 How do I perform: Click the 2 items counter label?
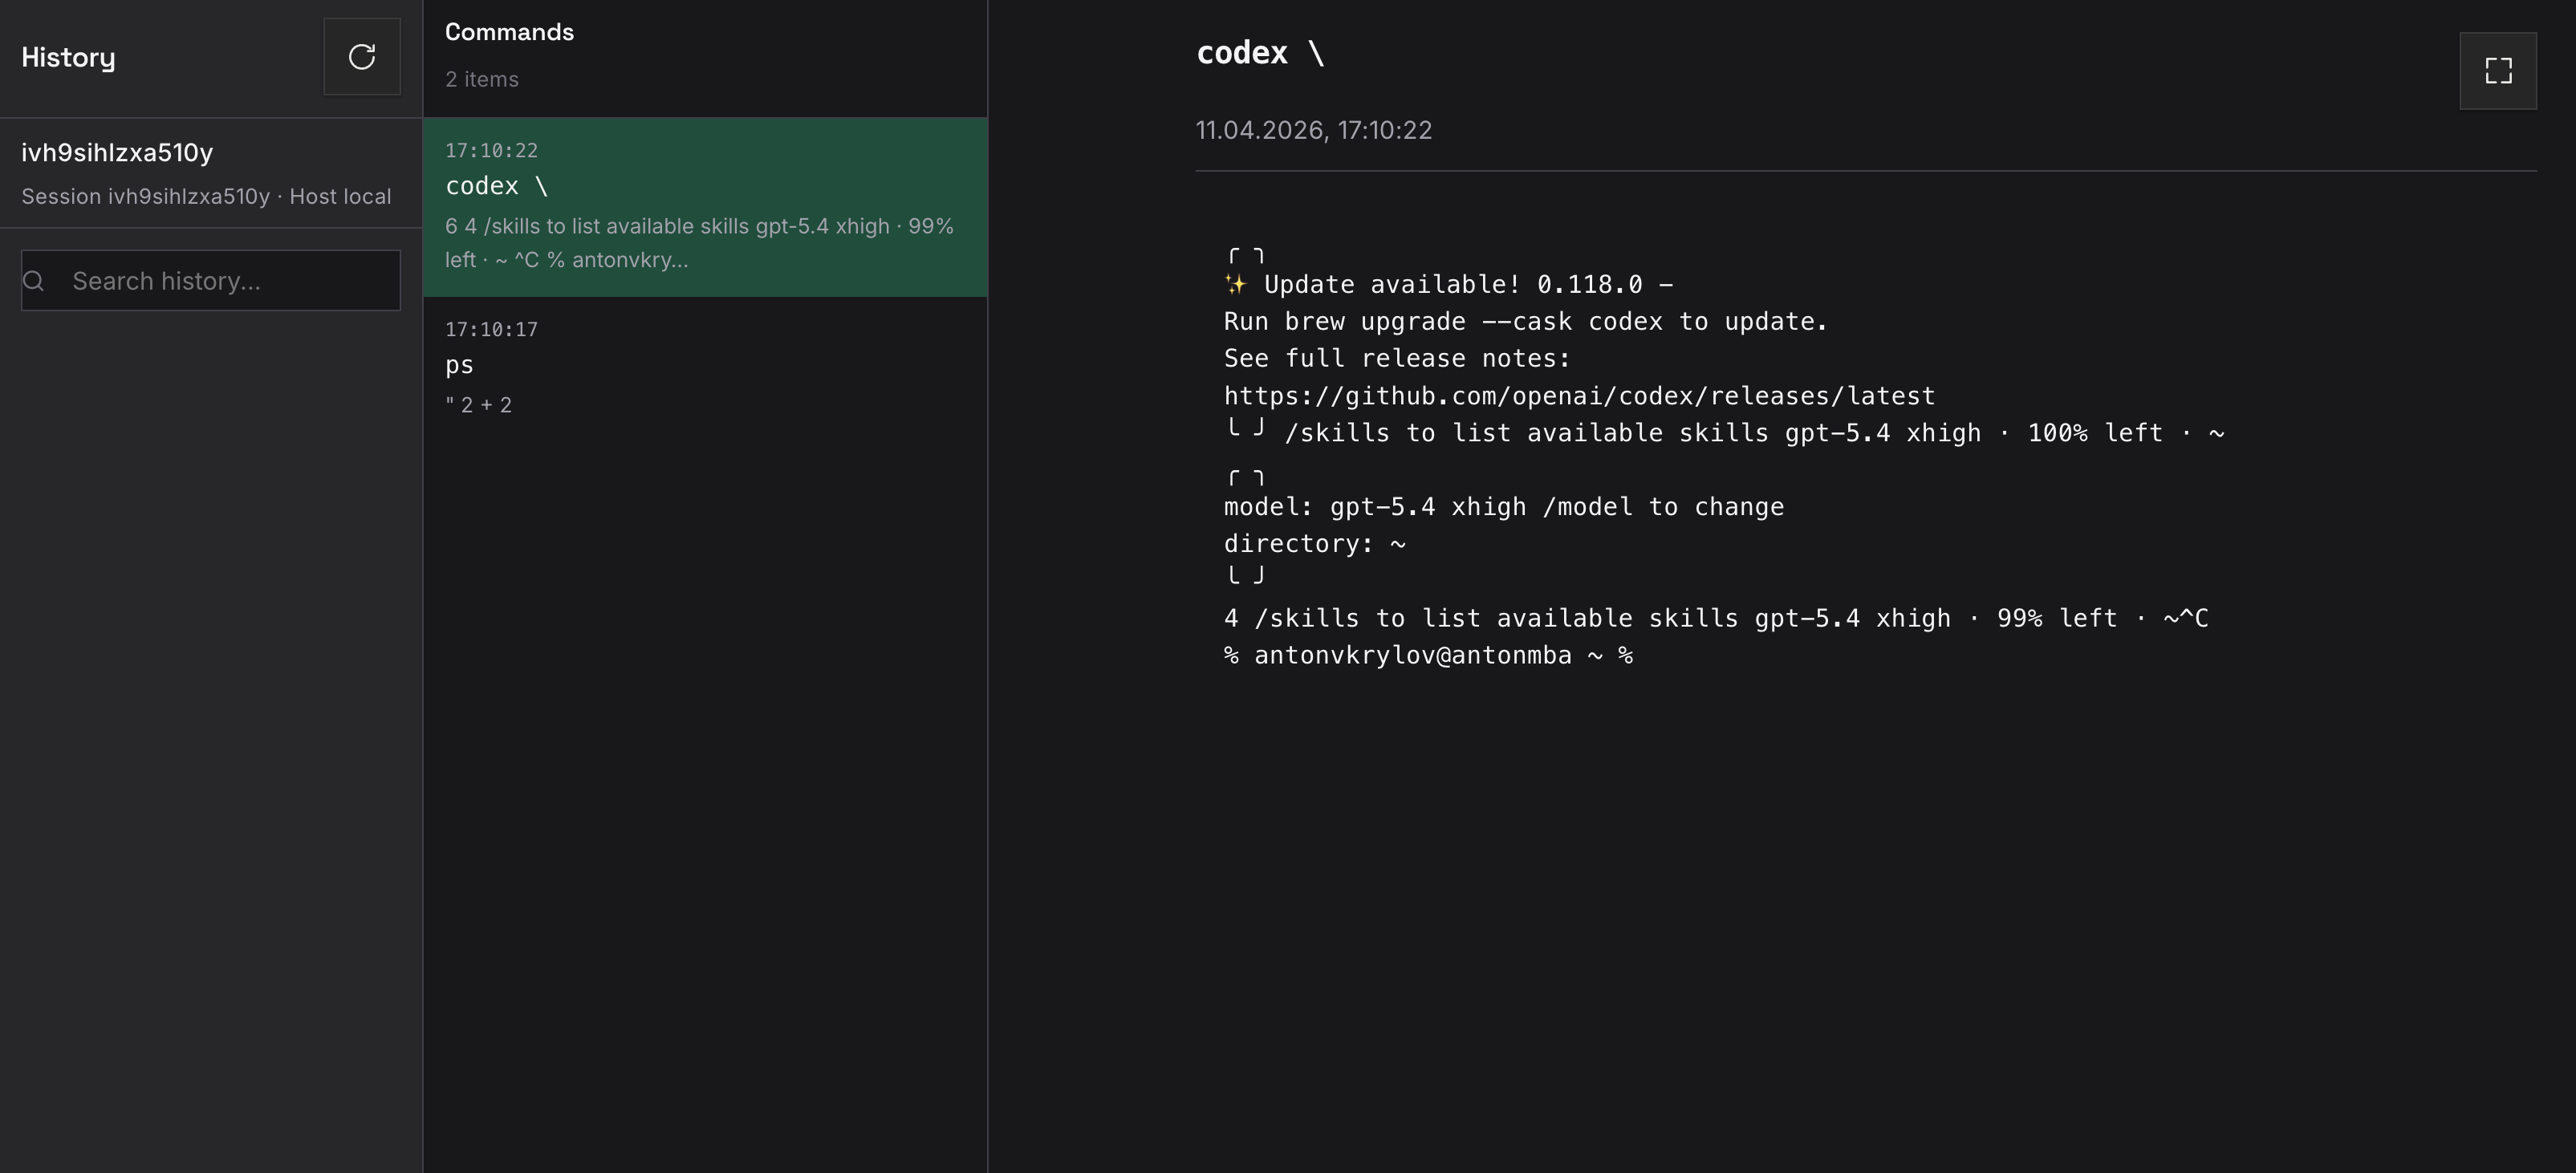coord(482,79)
